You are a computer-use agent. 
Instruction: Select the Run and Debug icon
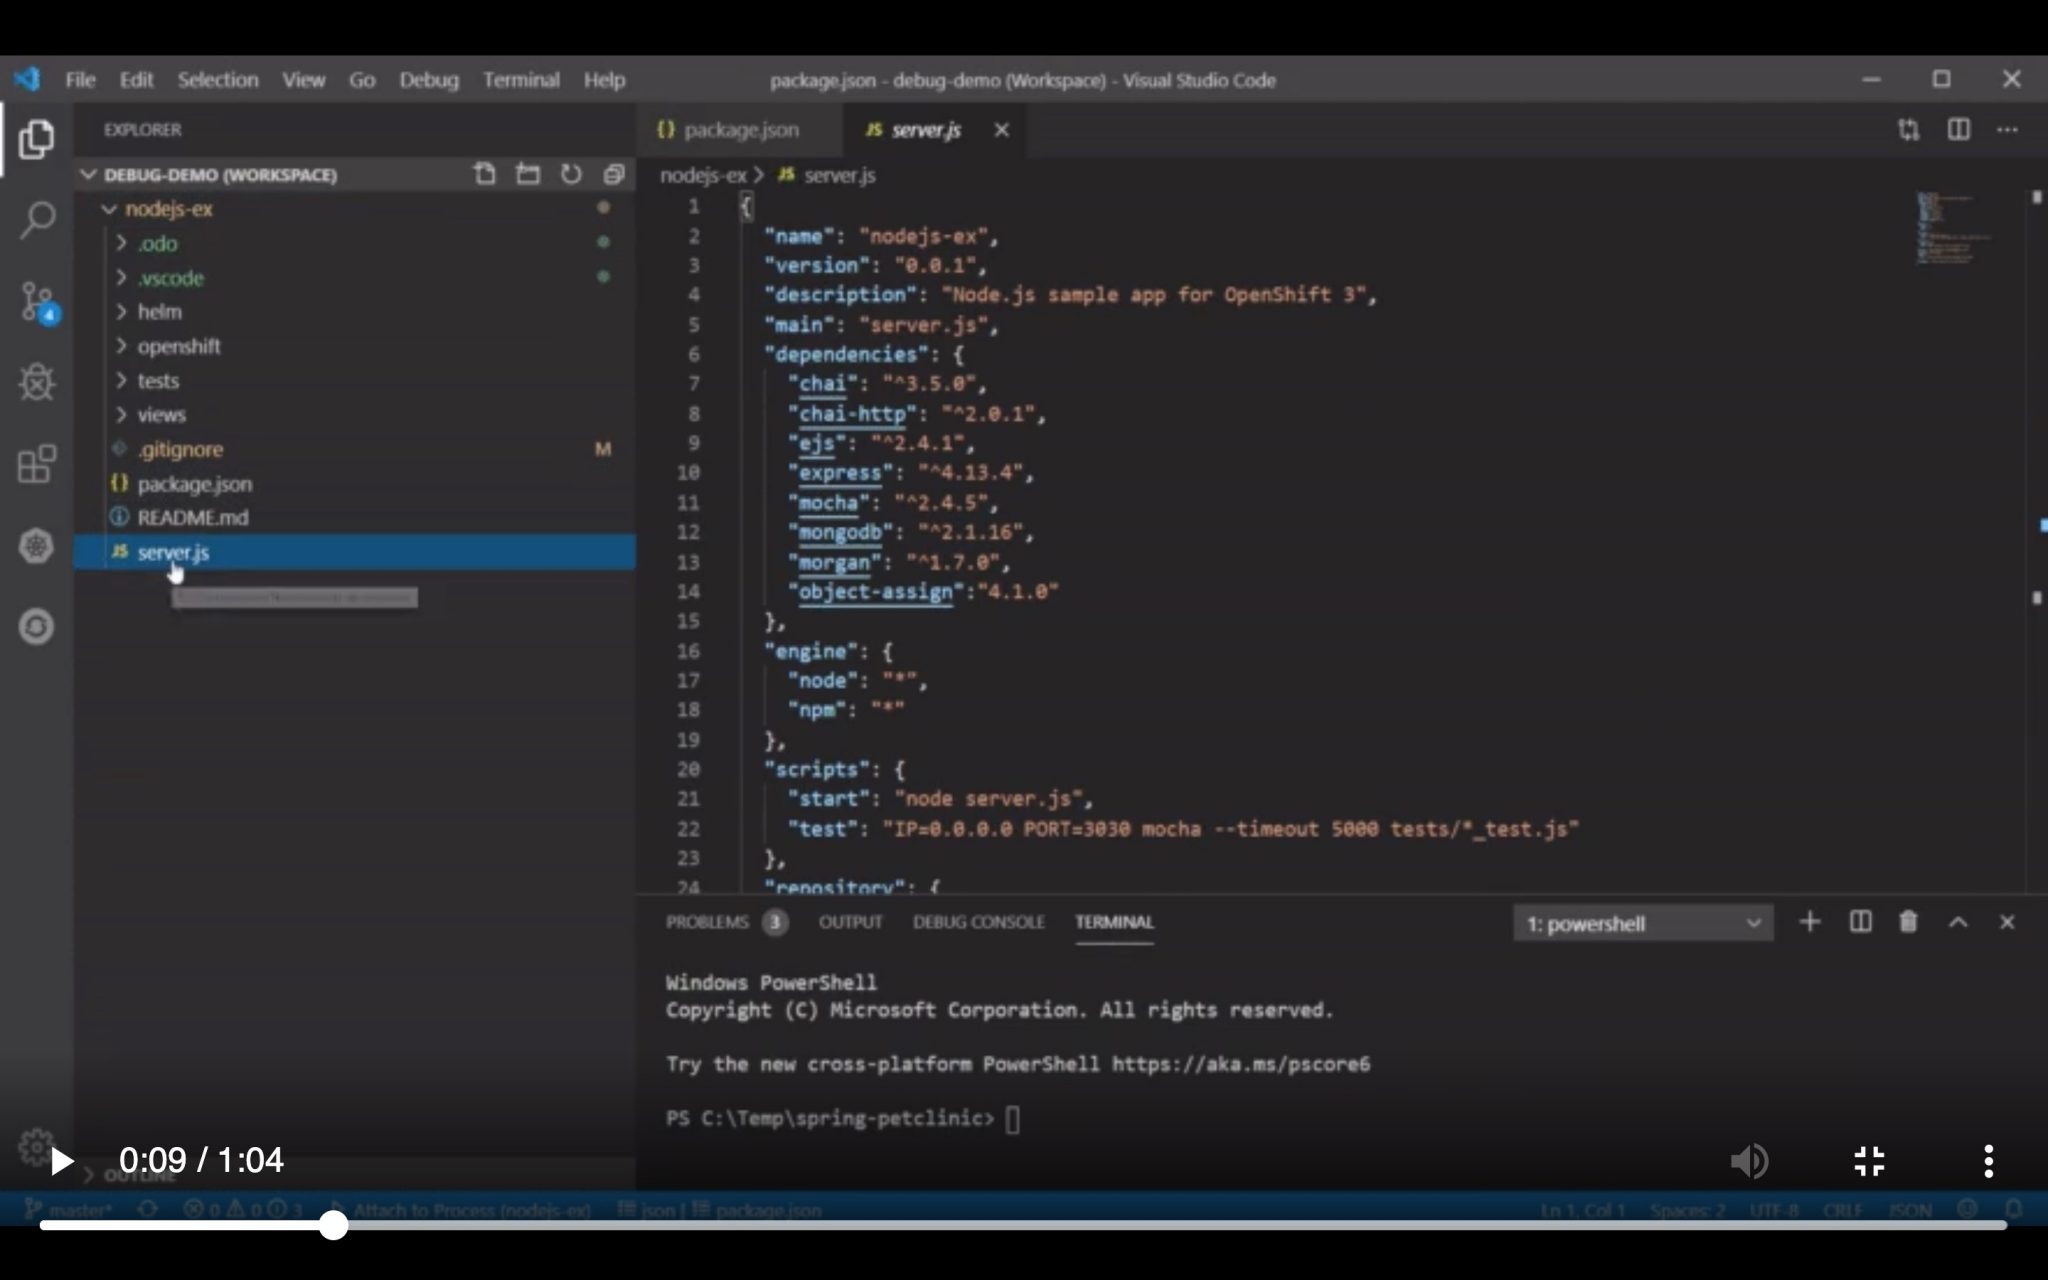(x=36, y=382)
